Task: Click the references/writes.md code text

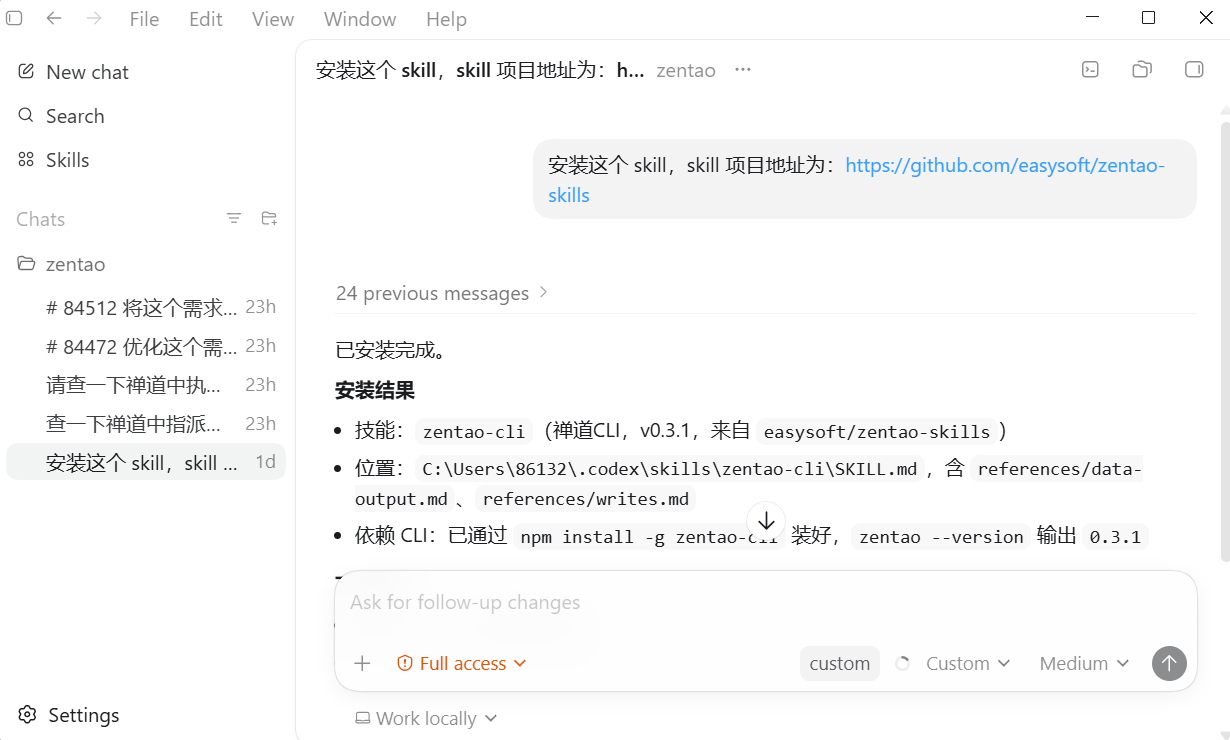Action: [x=585, y=499]
